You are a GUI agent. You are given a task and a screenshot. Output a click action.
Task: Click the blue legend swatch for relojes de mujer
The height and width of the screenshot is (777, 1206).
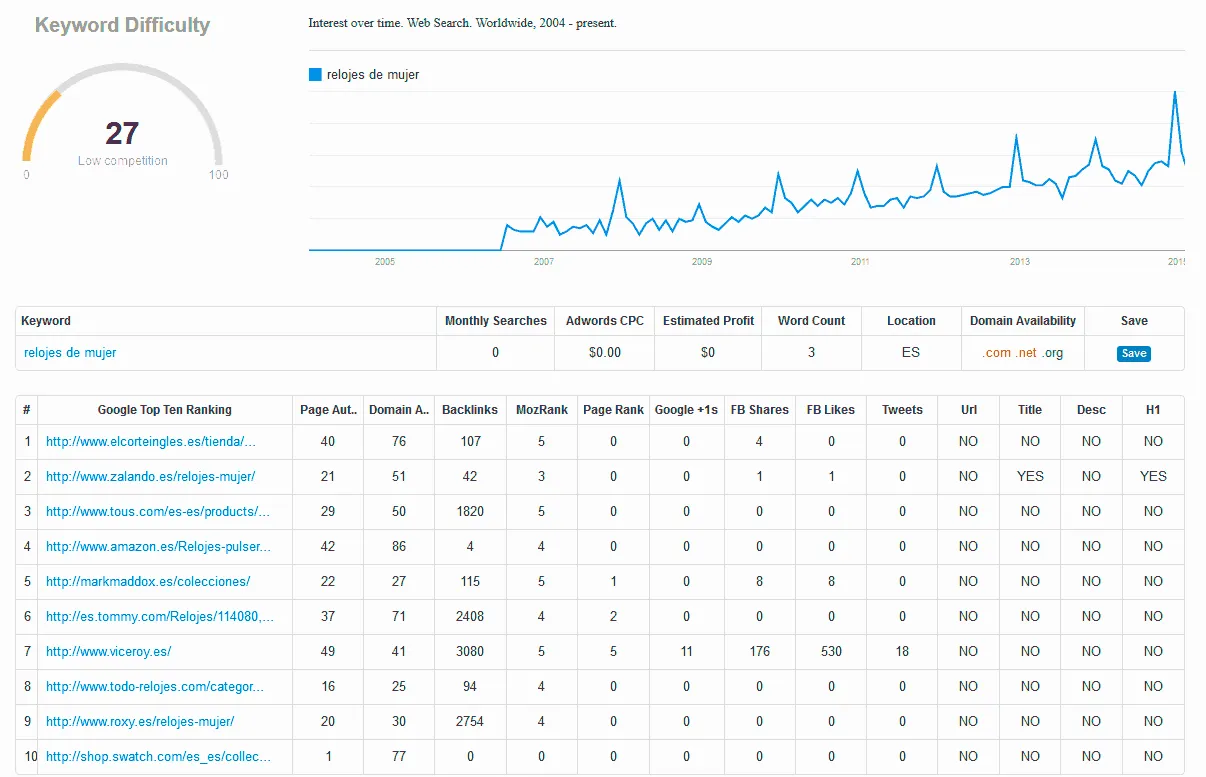(x=315, y=74)
